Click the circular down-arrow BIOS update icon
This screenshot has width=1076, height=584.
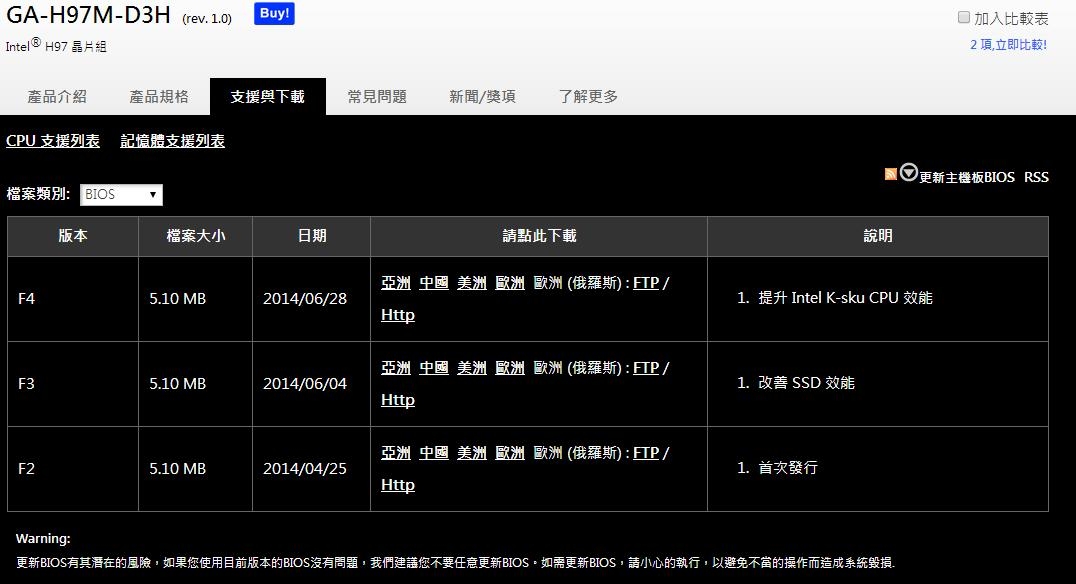[909, 172]
